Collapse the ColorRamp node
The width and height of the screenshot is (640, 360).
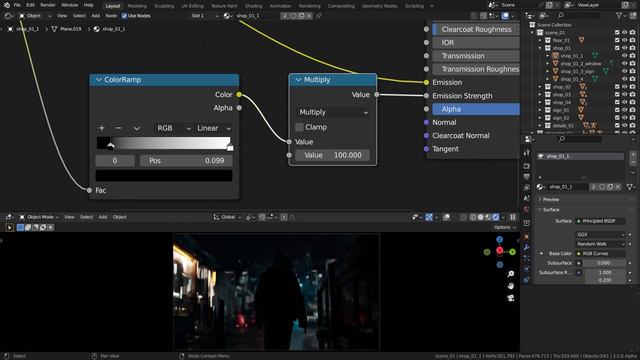click(98, 80)
